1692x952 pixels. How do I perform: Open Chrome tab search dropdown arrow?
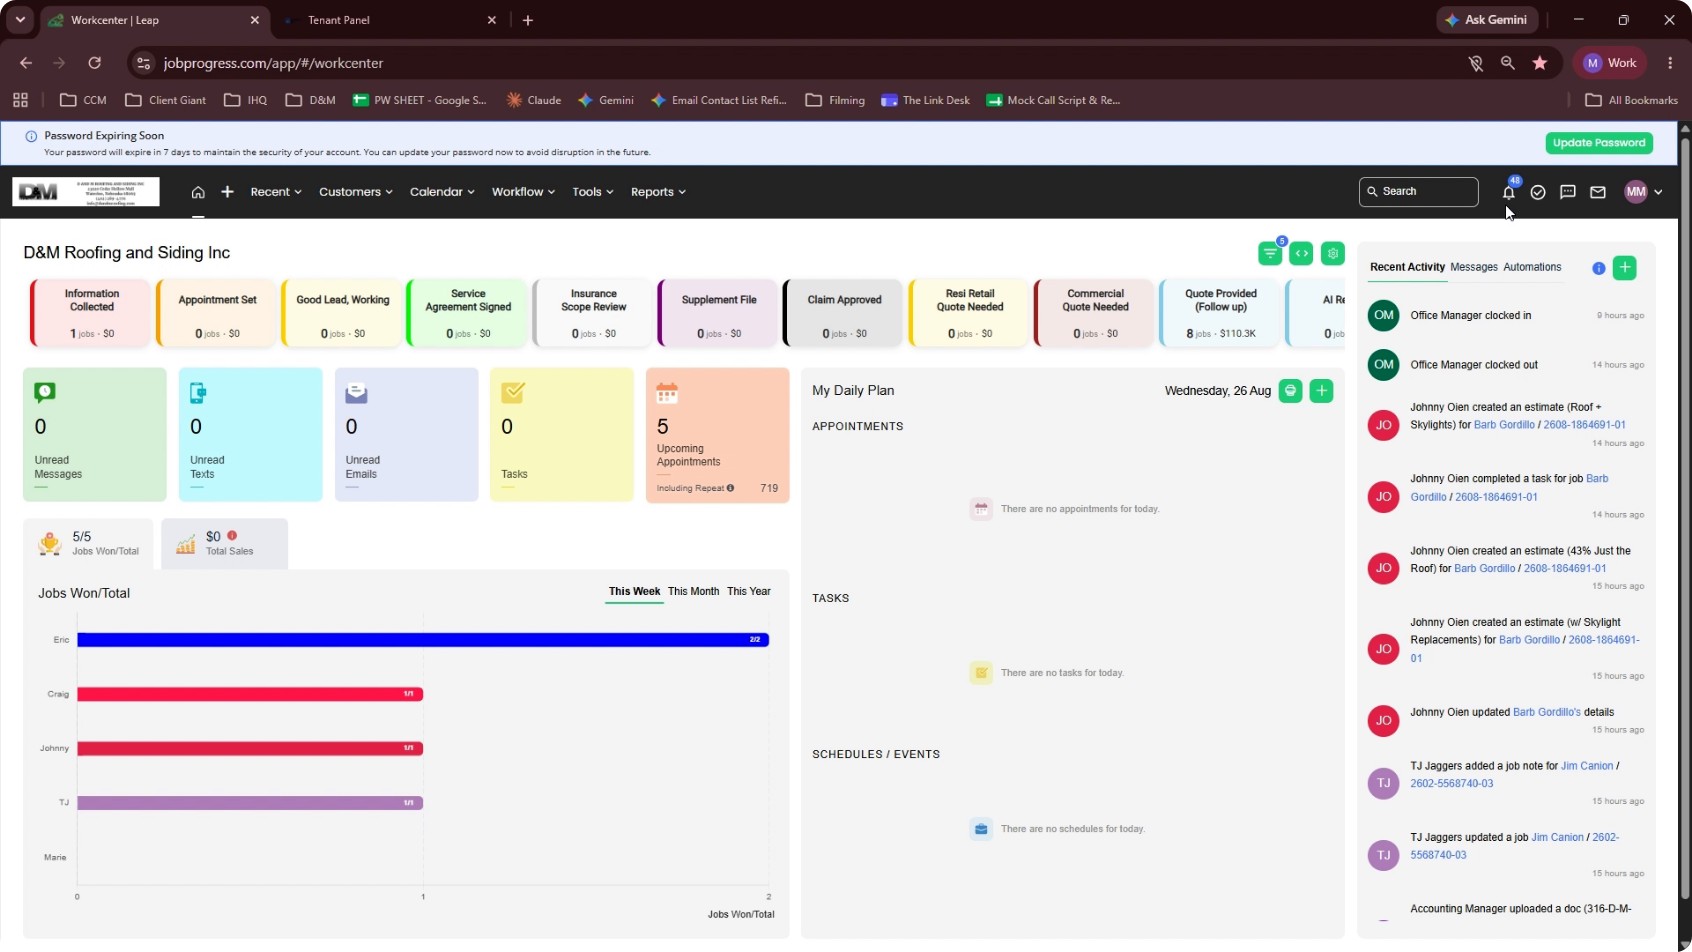click(x=20, y=20)
